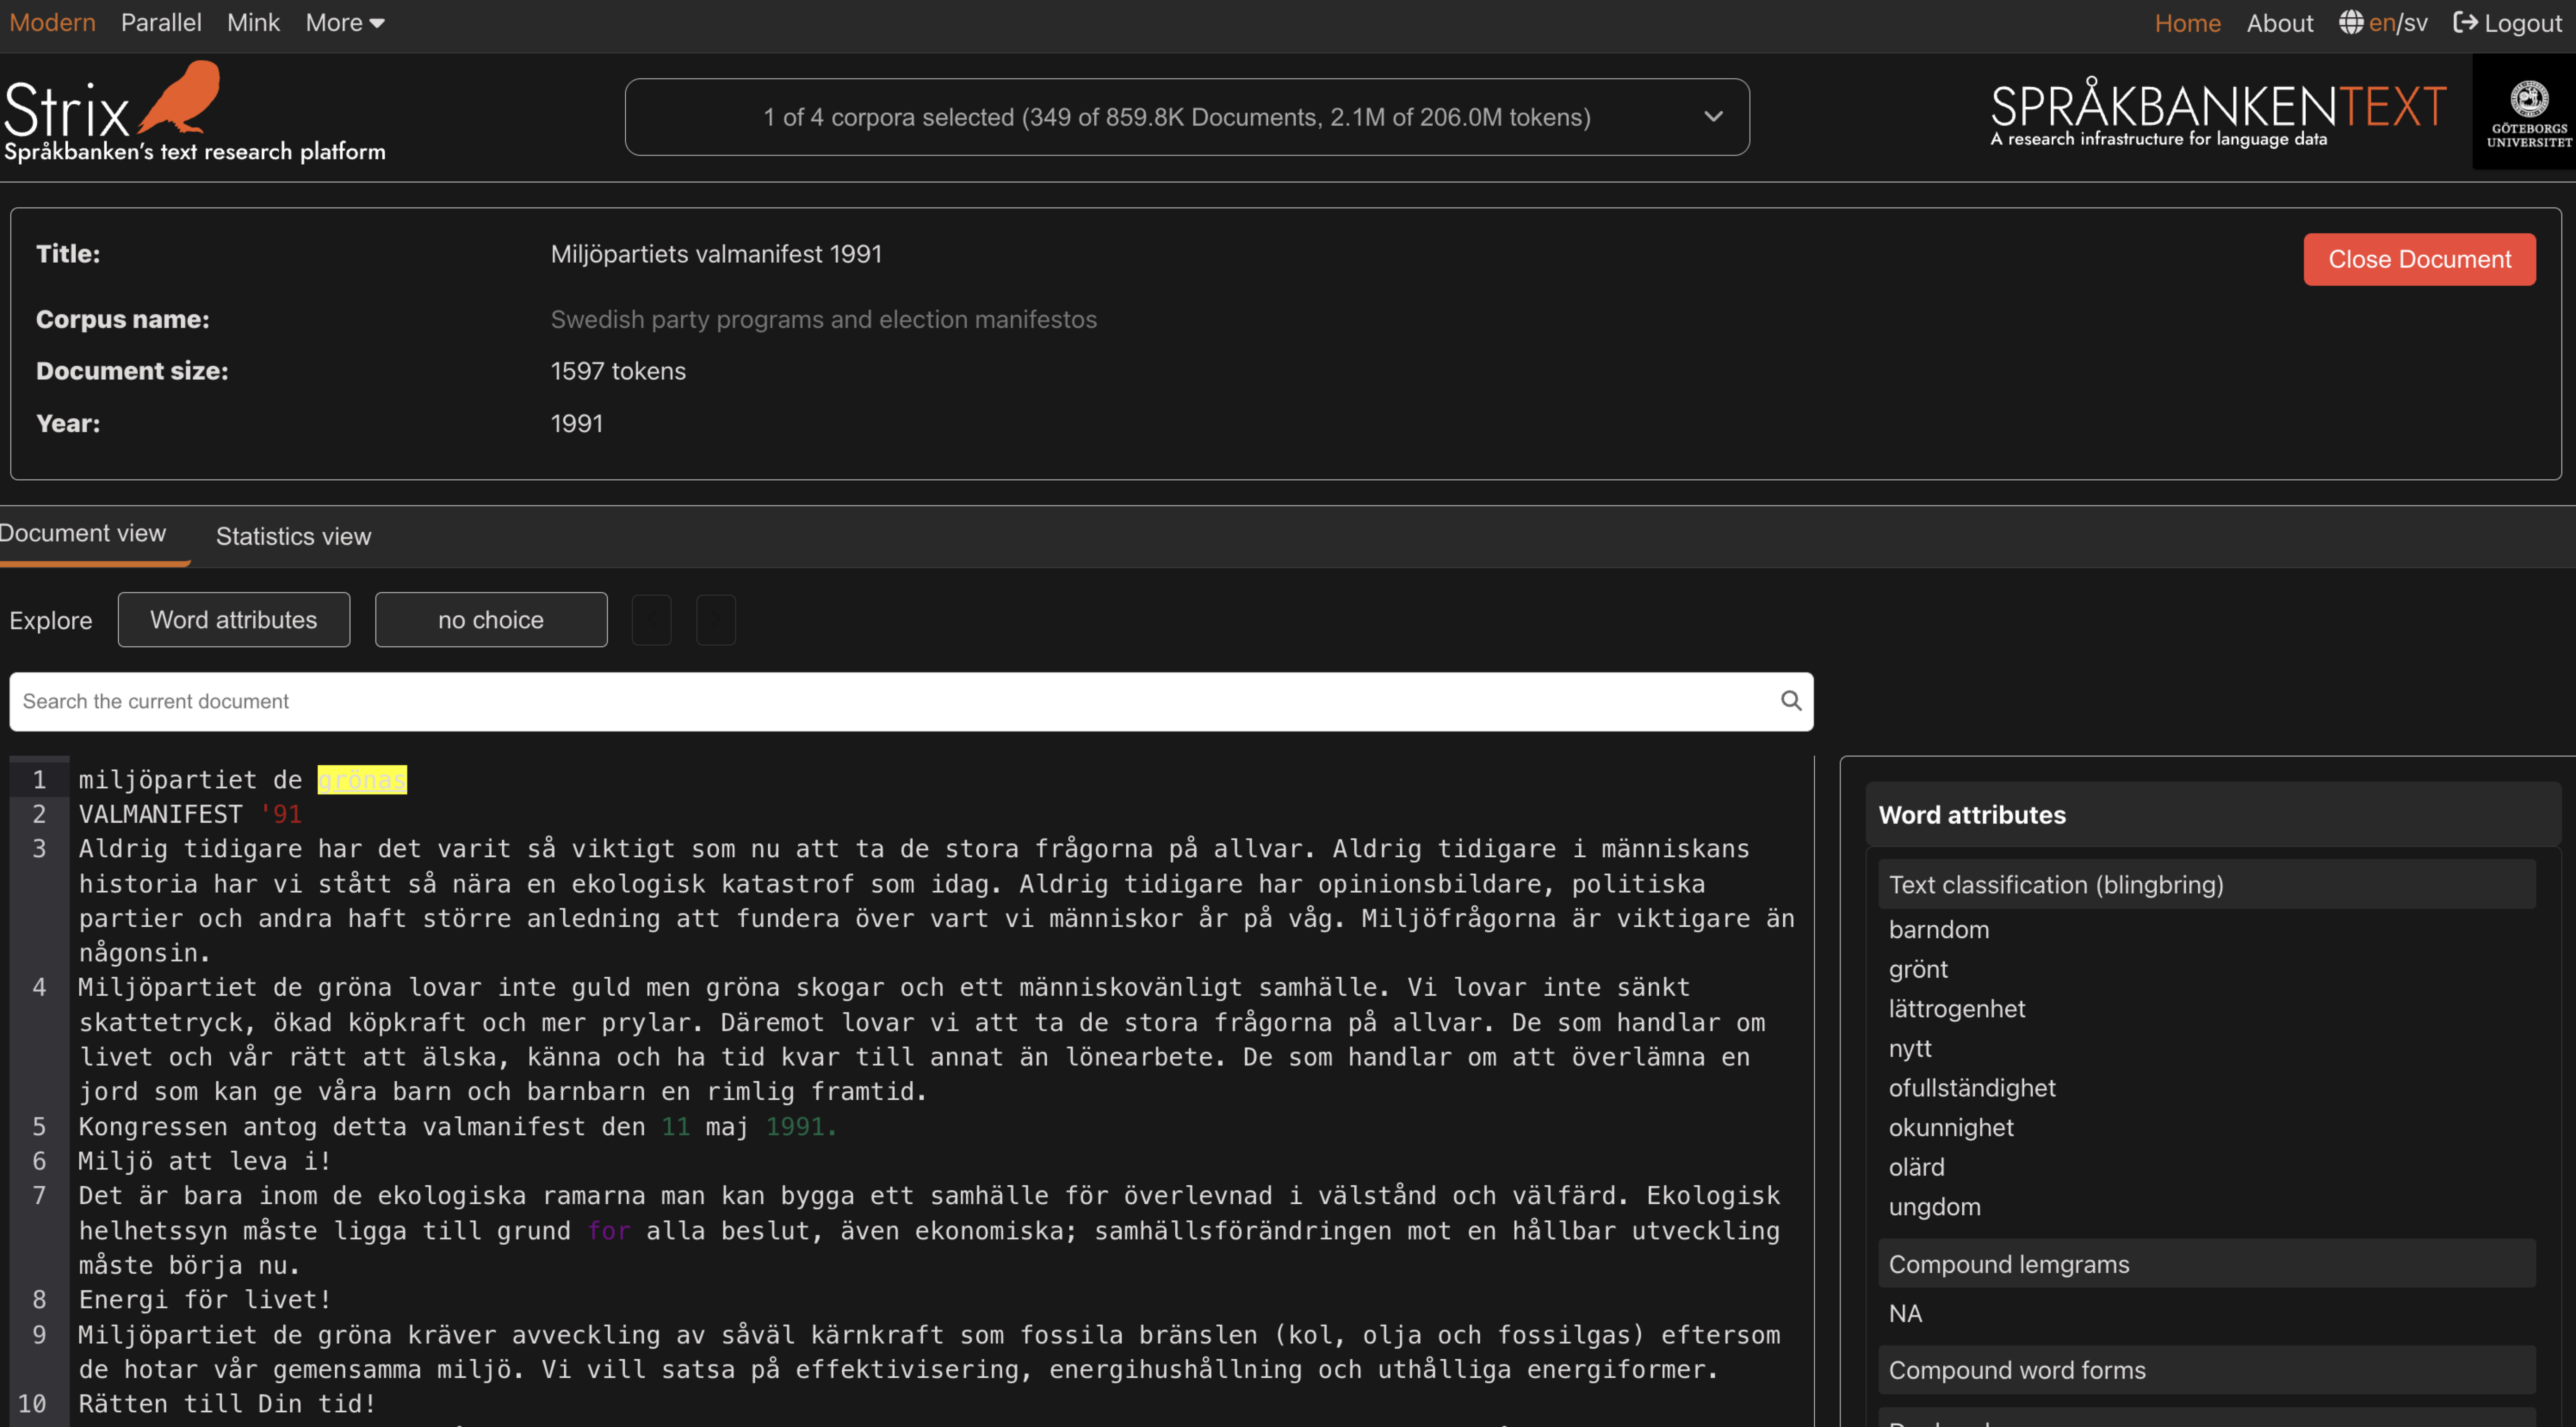The width and height of the screenshot is (2576, 1427).
Task: Click word 'Kongressen' in line 5
Action: pos(153,1127)
